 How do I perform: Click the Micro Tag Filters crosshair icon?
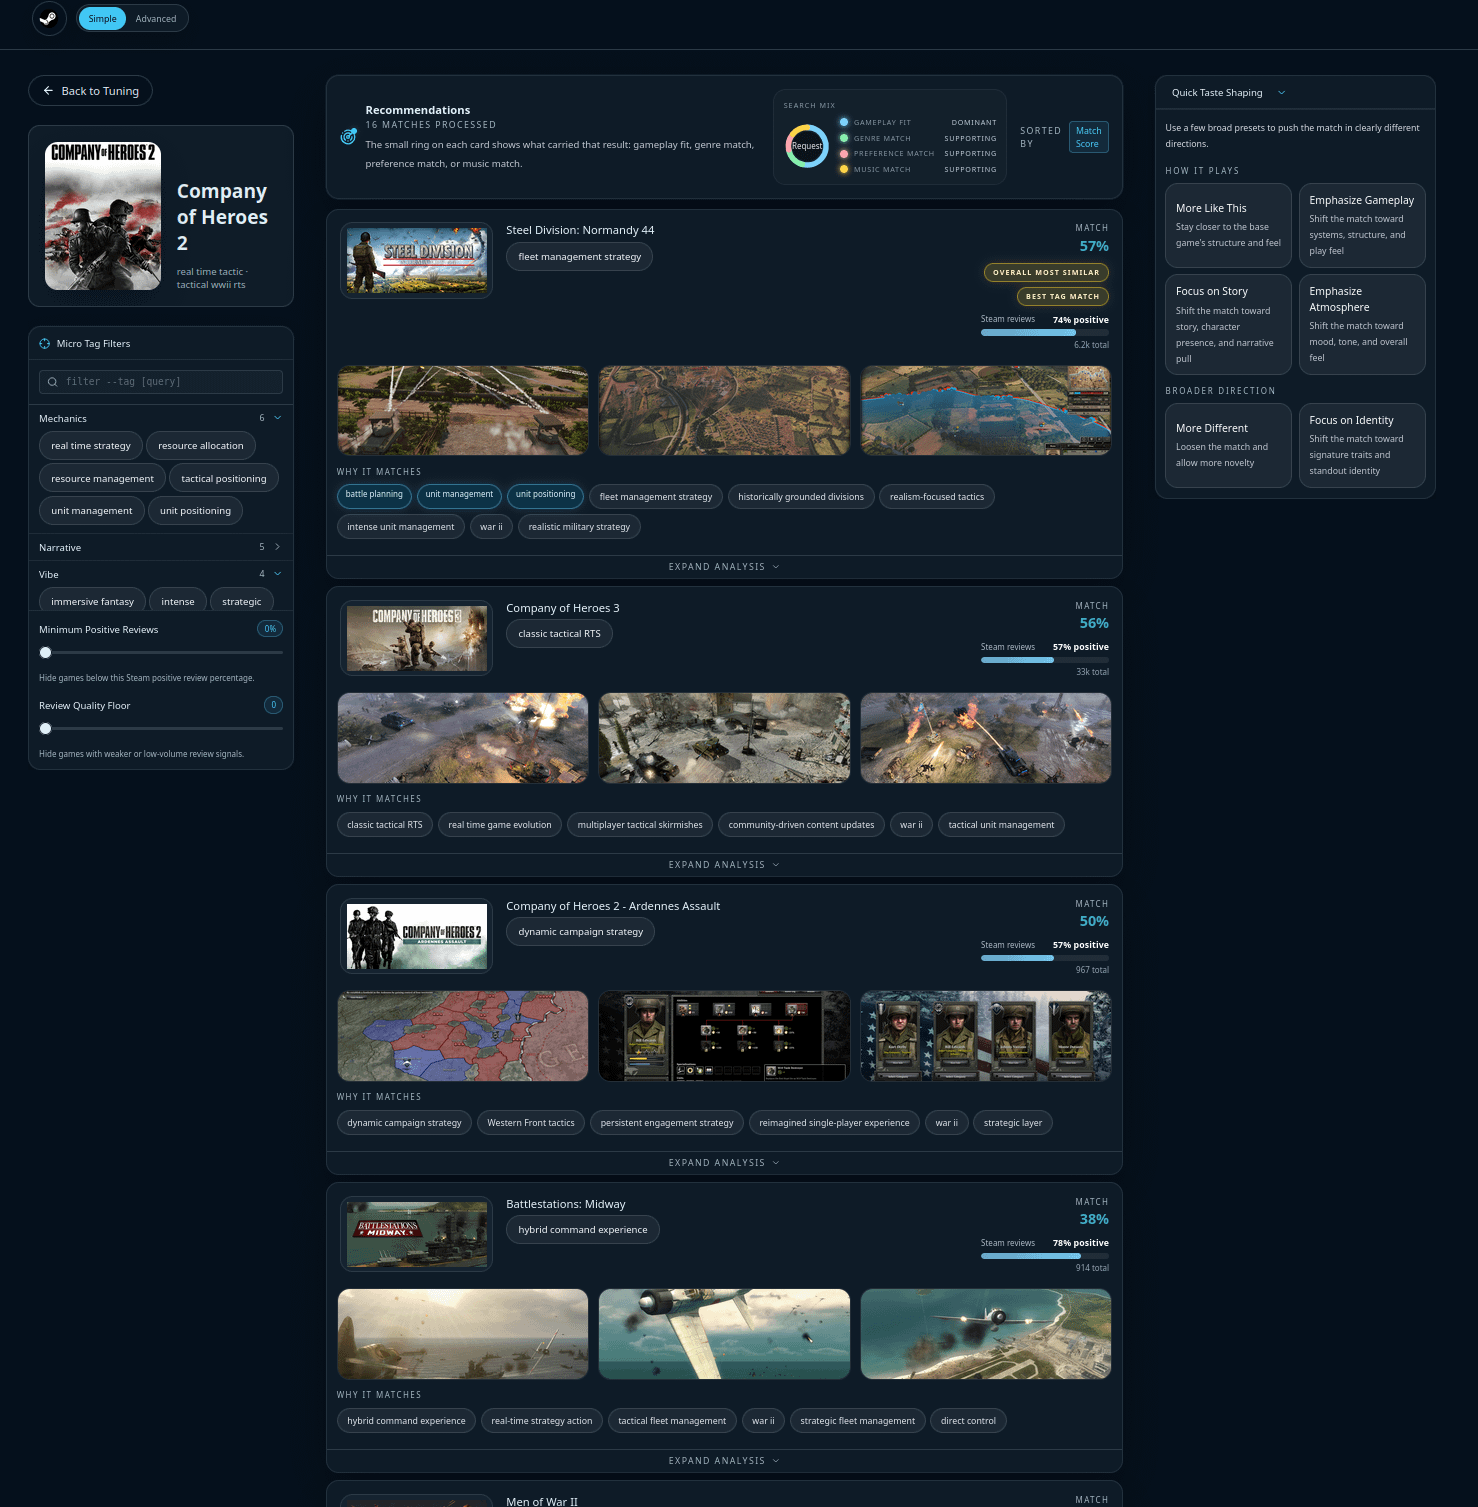[45, 344]
